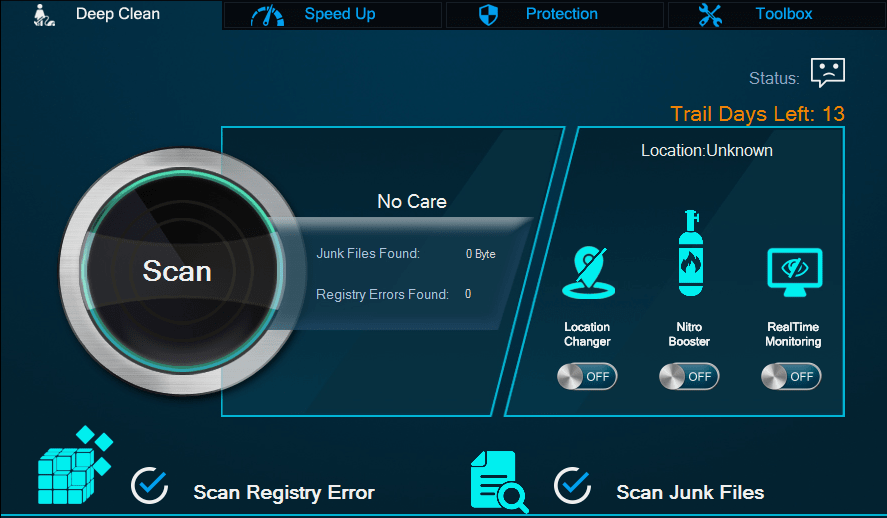Image resolution: width=887 pixels, height=518 pixels.
Task: Click the registry cubes icon
Action: click(x=75, y=465)
